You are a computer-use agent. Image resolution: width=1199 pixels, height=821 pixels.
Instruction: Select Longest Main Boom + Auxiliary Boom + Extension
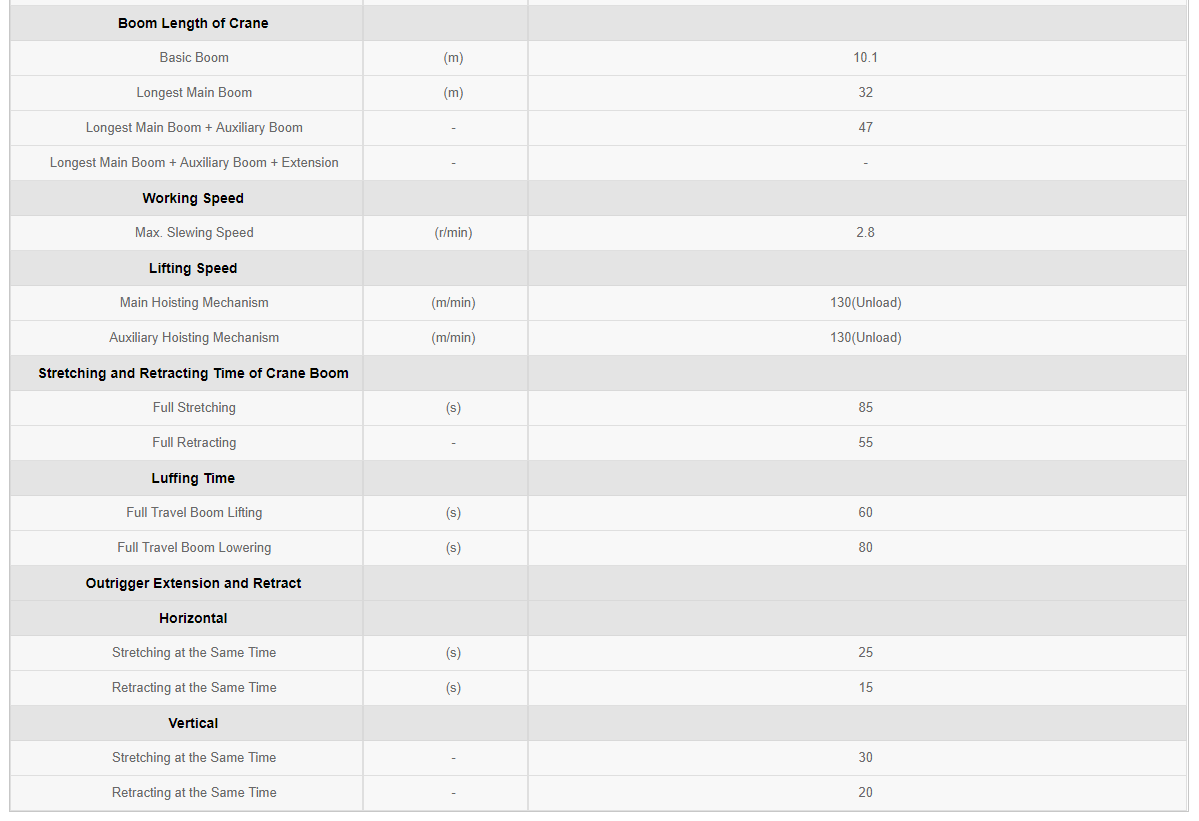click(x=194, y=163)
